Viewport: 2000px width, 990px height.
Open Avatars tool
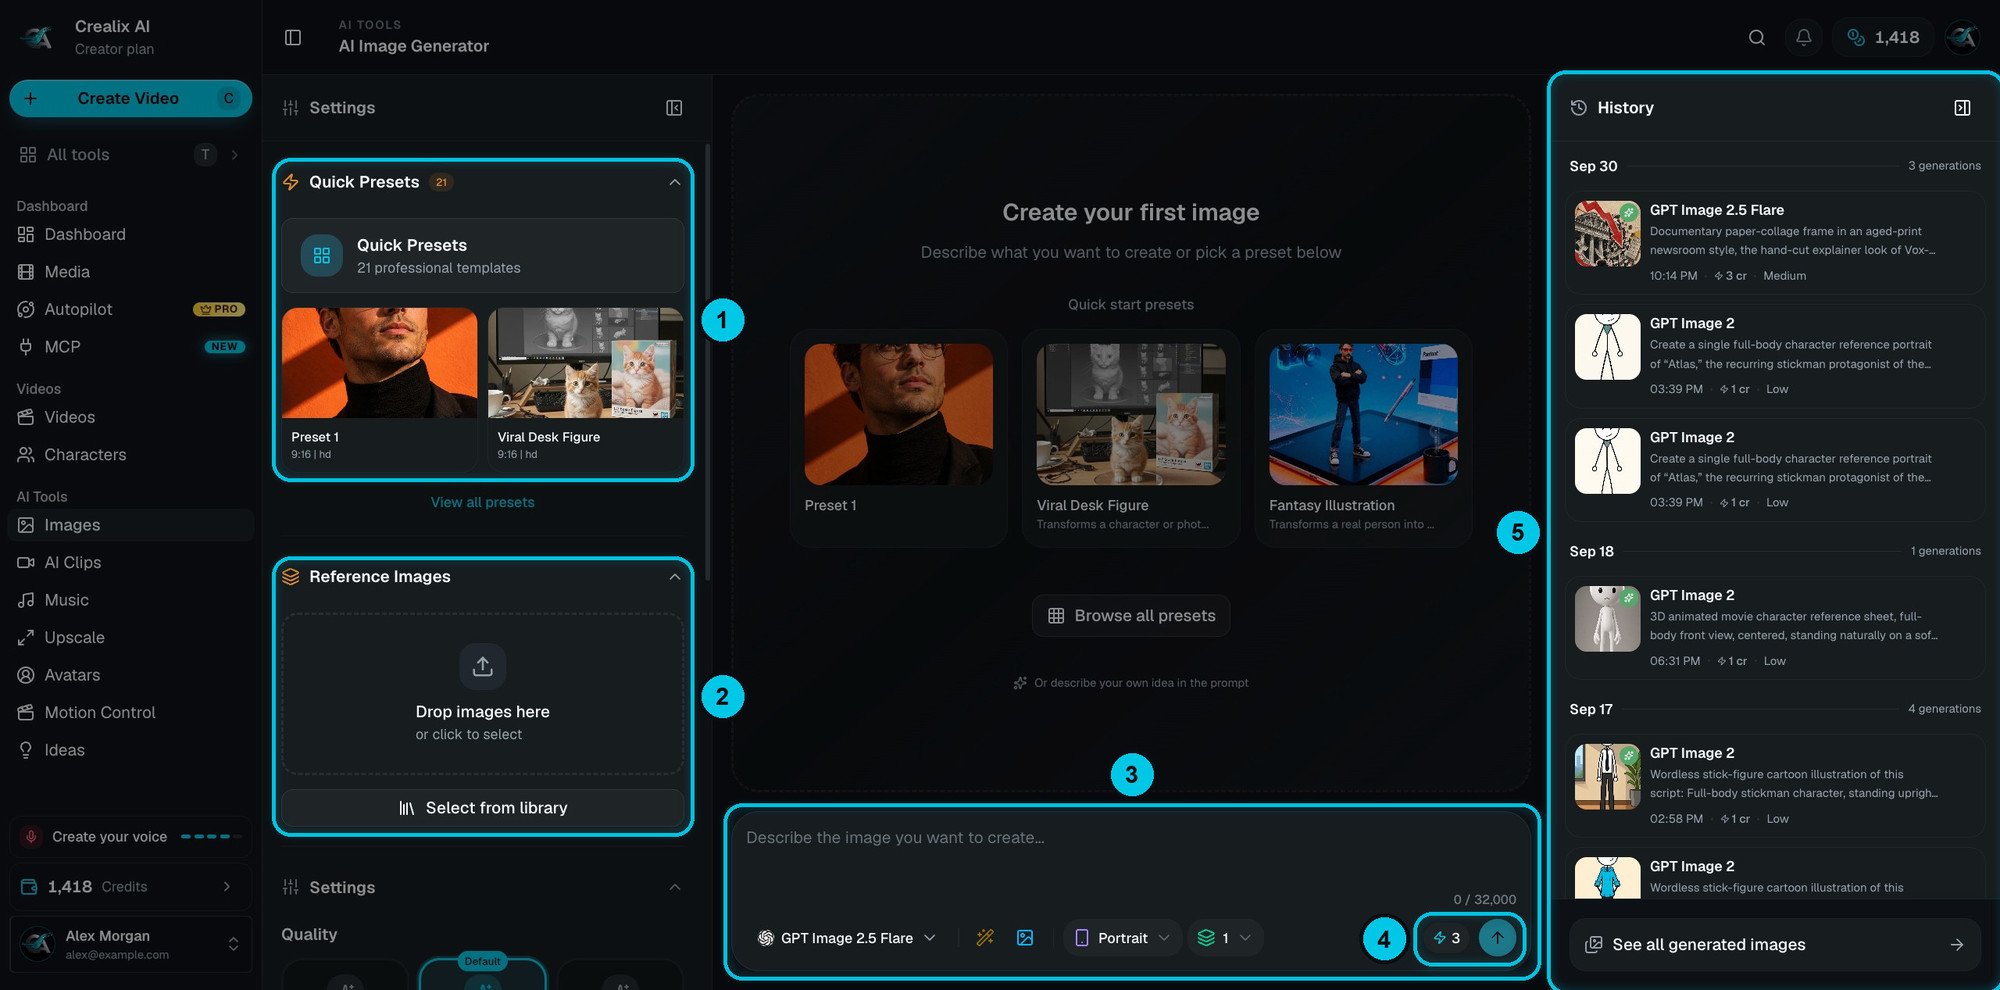coord(130,675)
